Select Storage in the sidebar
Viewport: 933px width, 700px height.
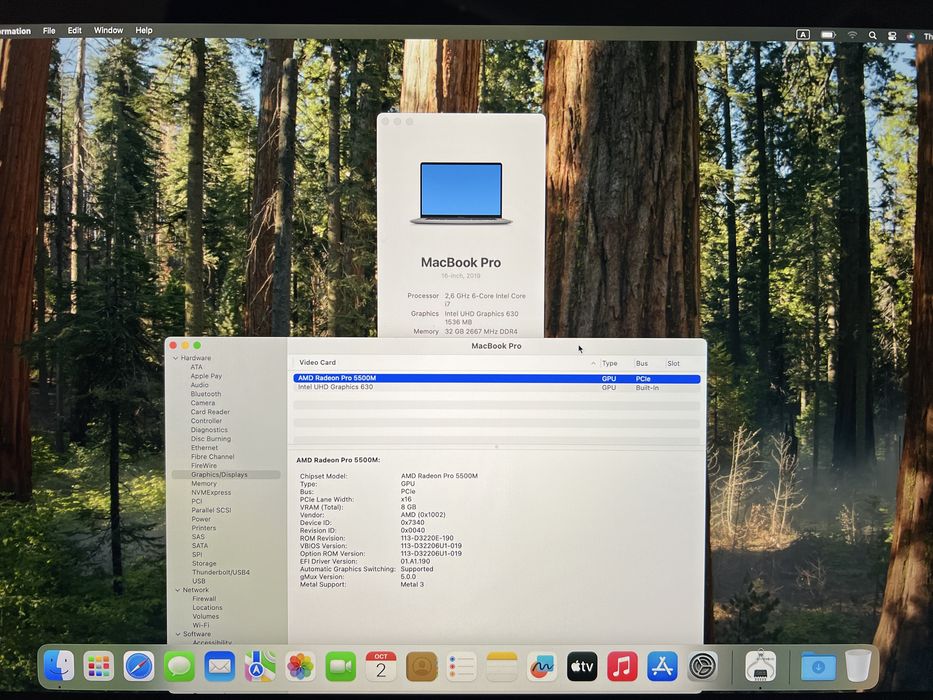coord(204,564)
